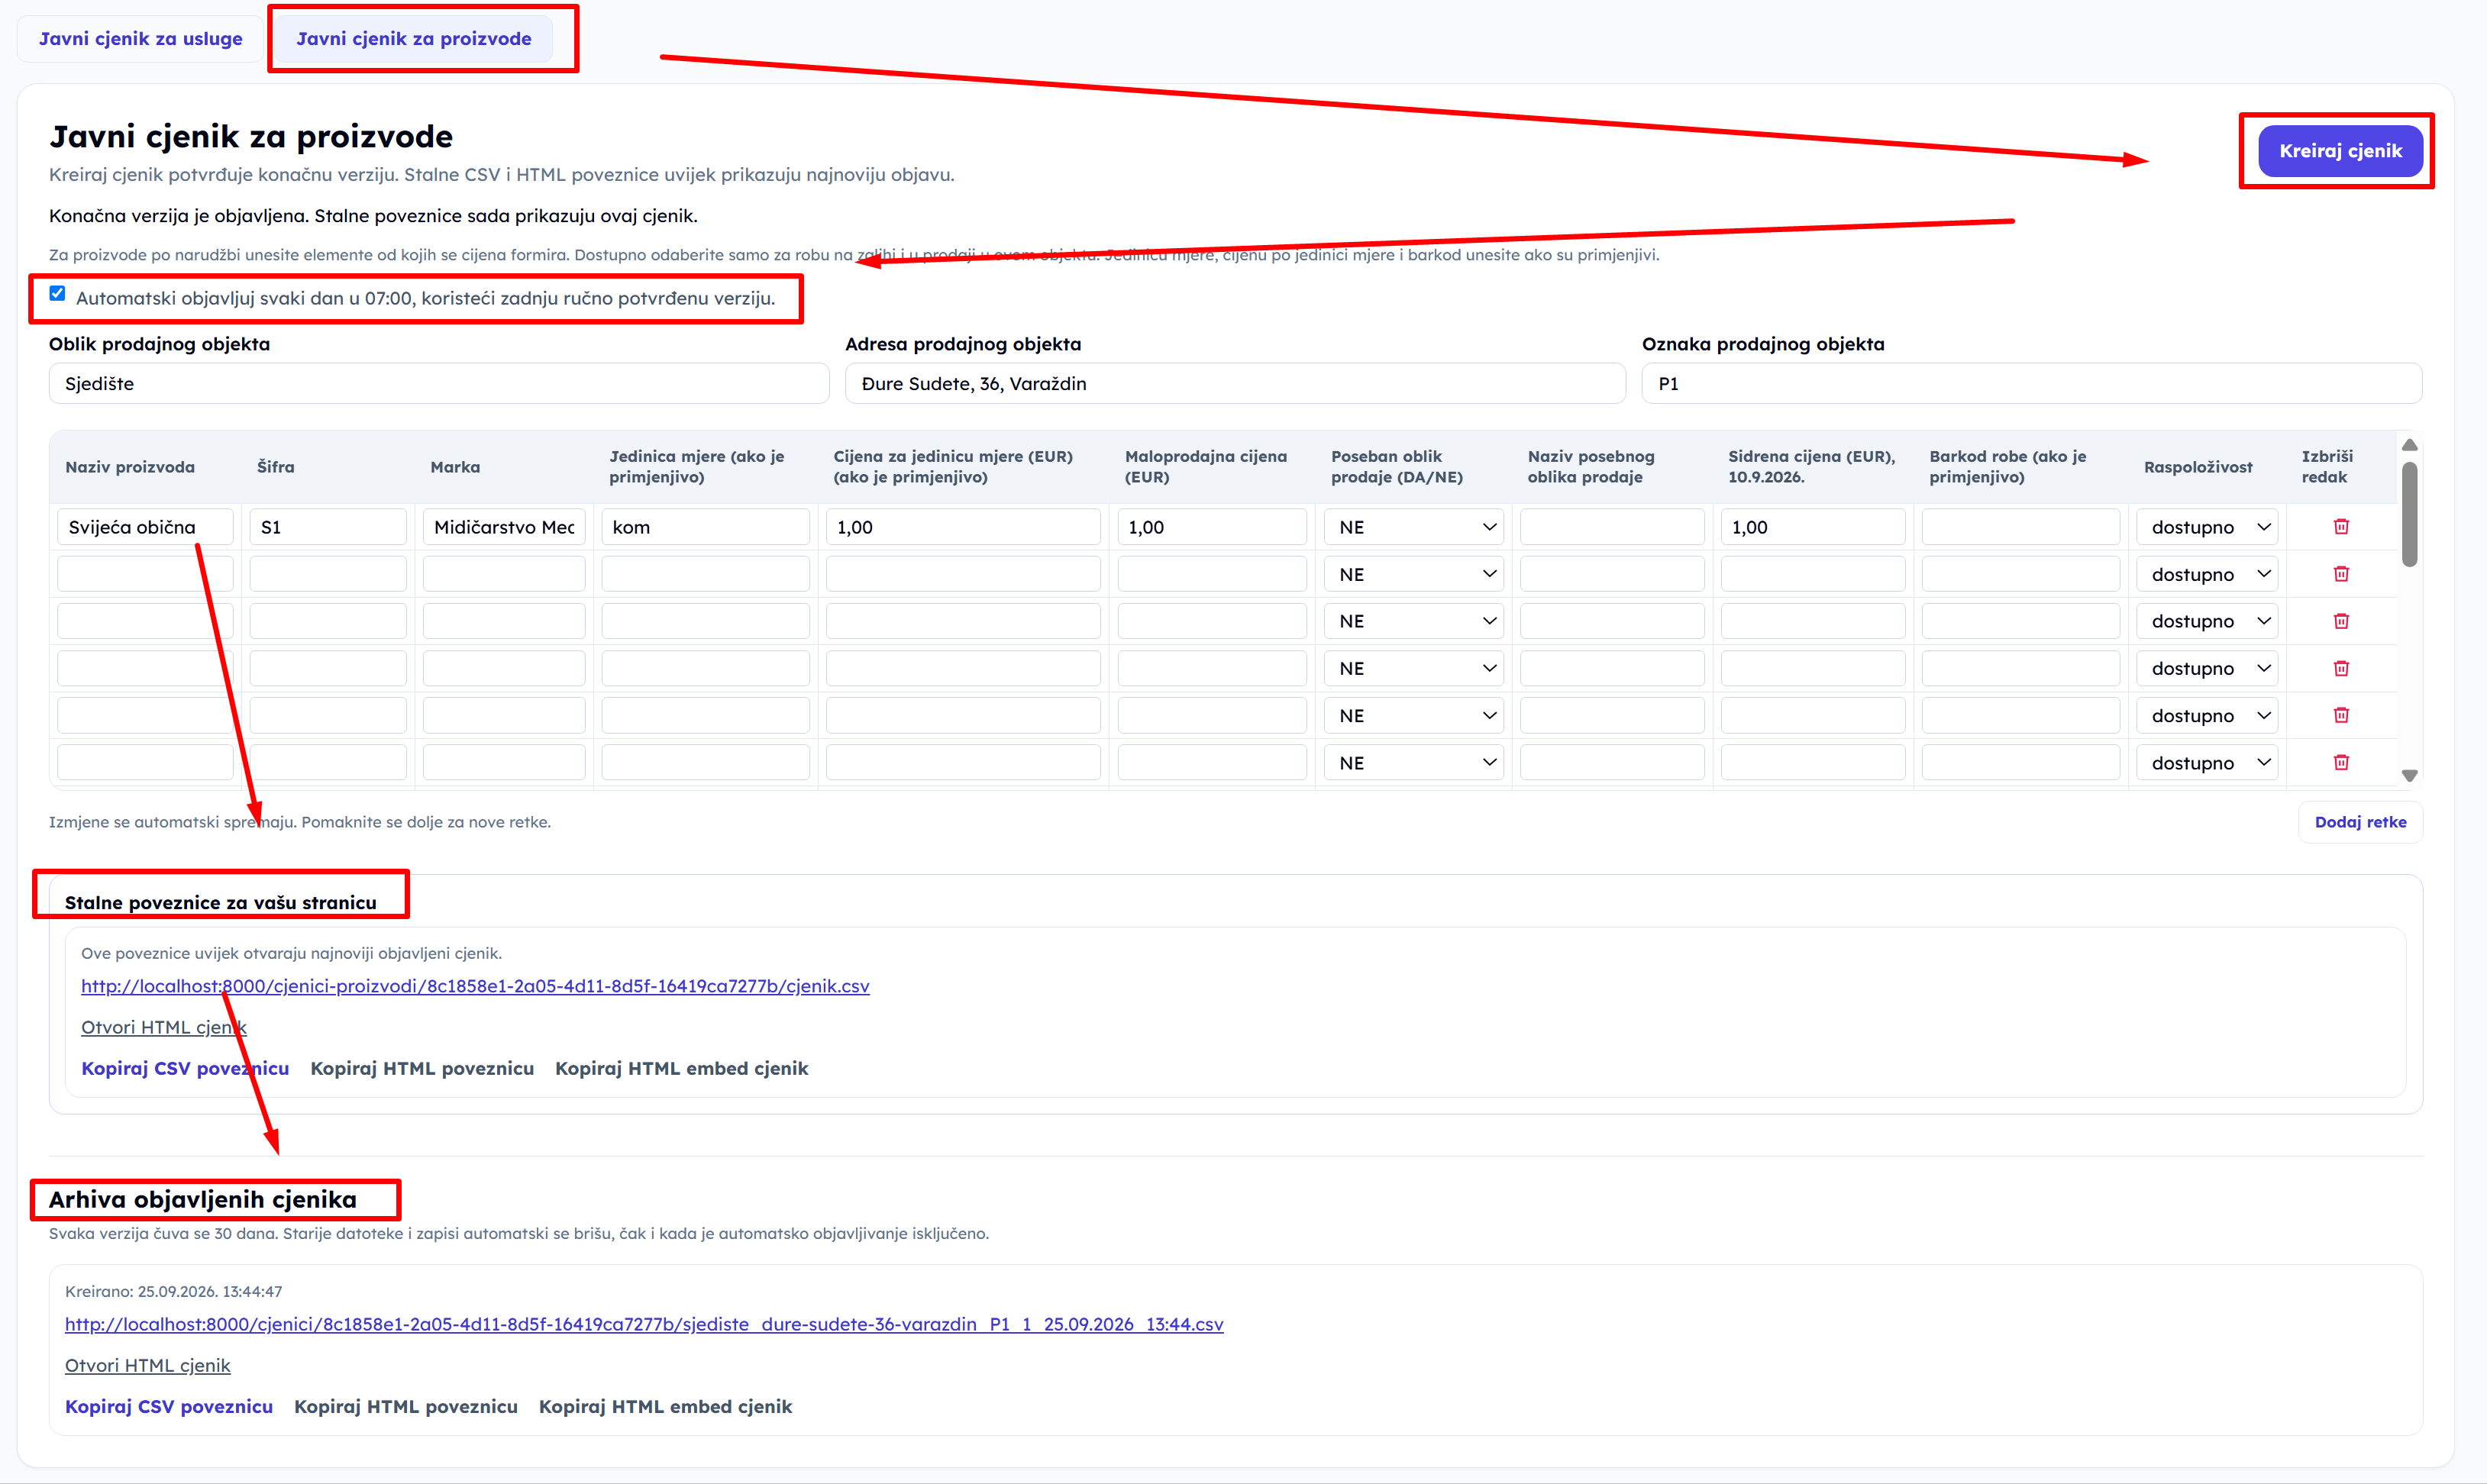The image size is (2487, 1484).
Task: Click table vertical scrollbar thumb
Action: 2410,514
